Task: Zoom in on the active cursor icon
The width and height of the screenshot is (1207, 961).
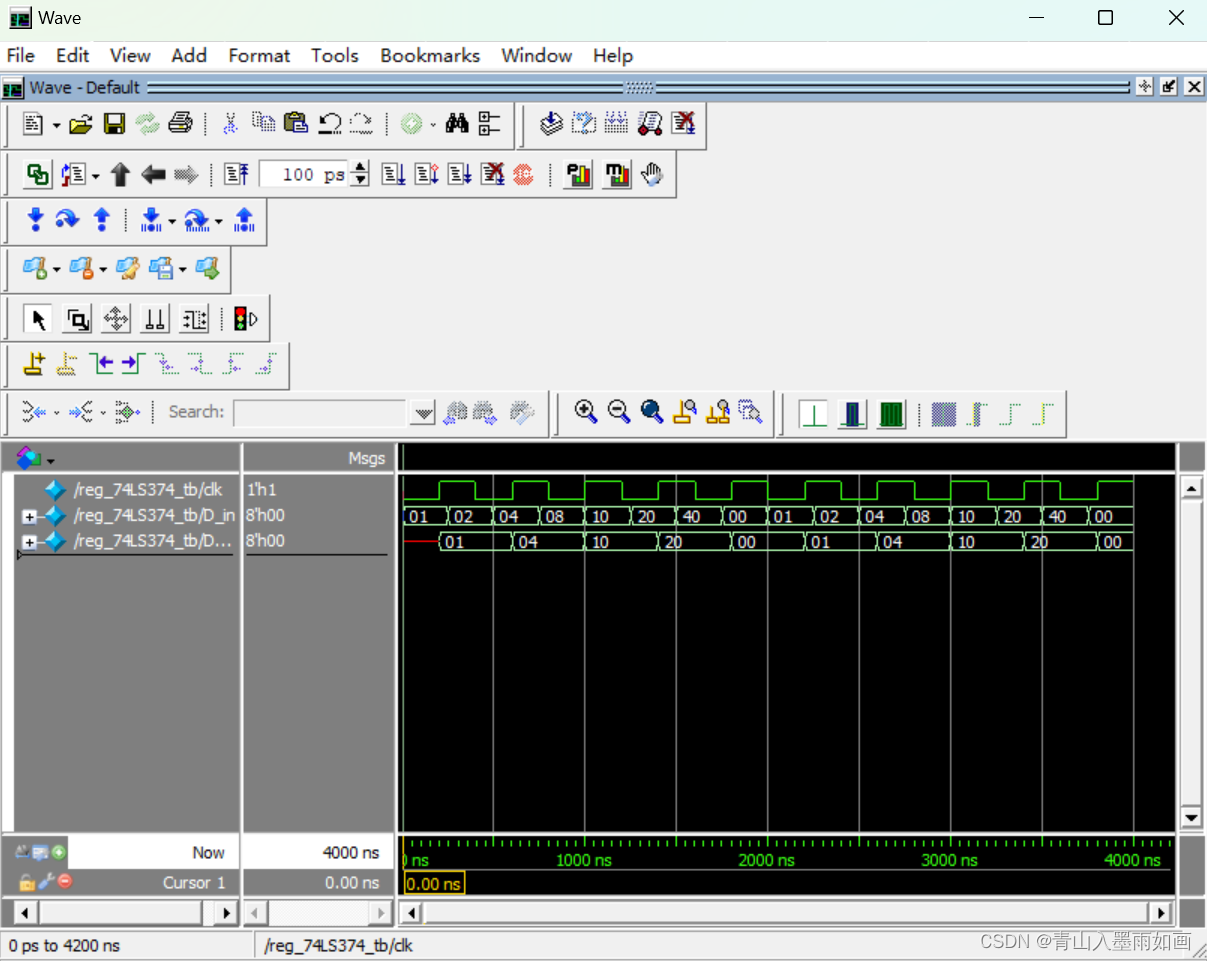Action: pyautogui.click(x=685, y=411)
